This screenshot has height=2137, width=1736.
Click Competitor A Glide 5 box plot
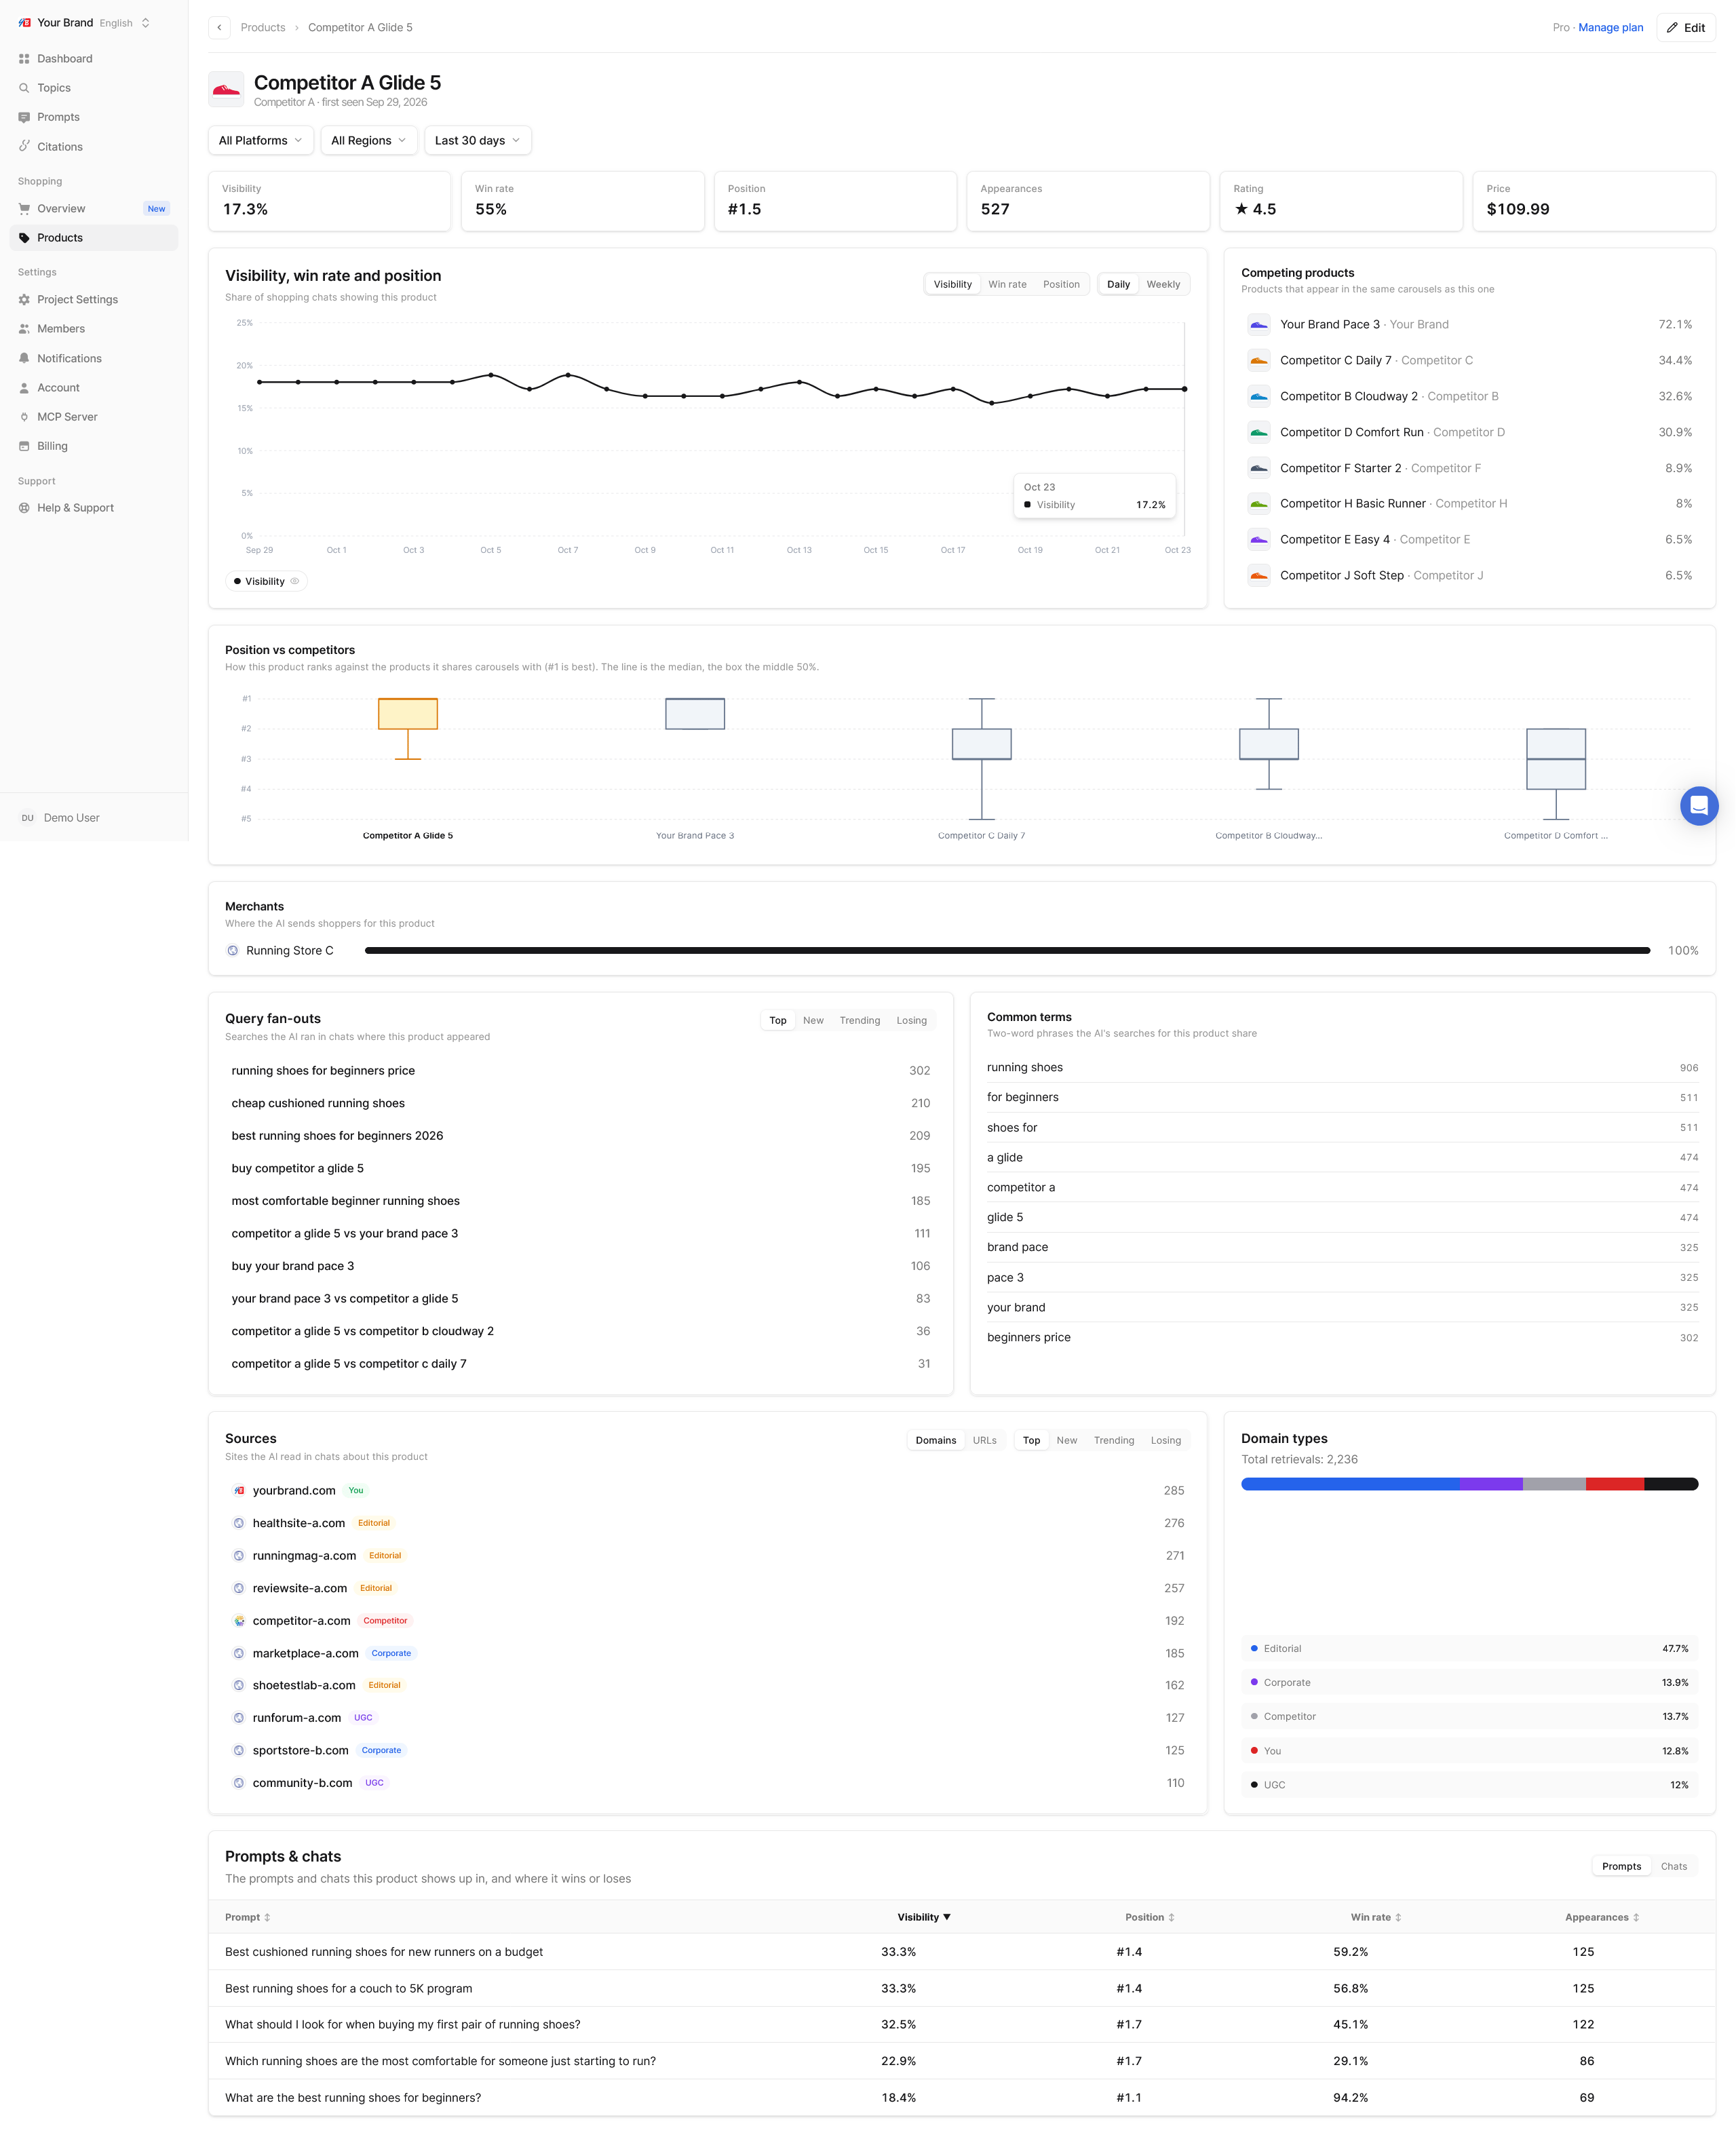point(408,729)
